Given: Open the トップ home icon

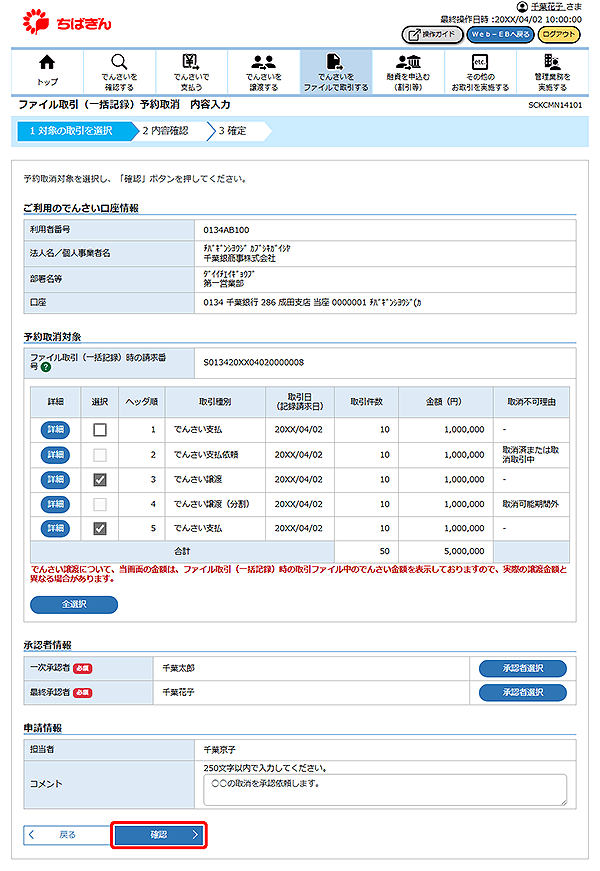Looking at the screenshot, I should 47,72.
